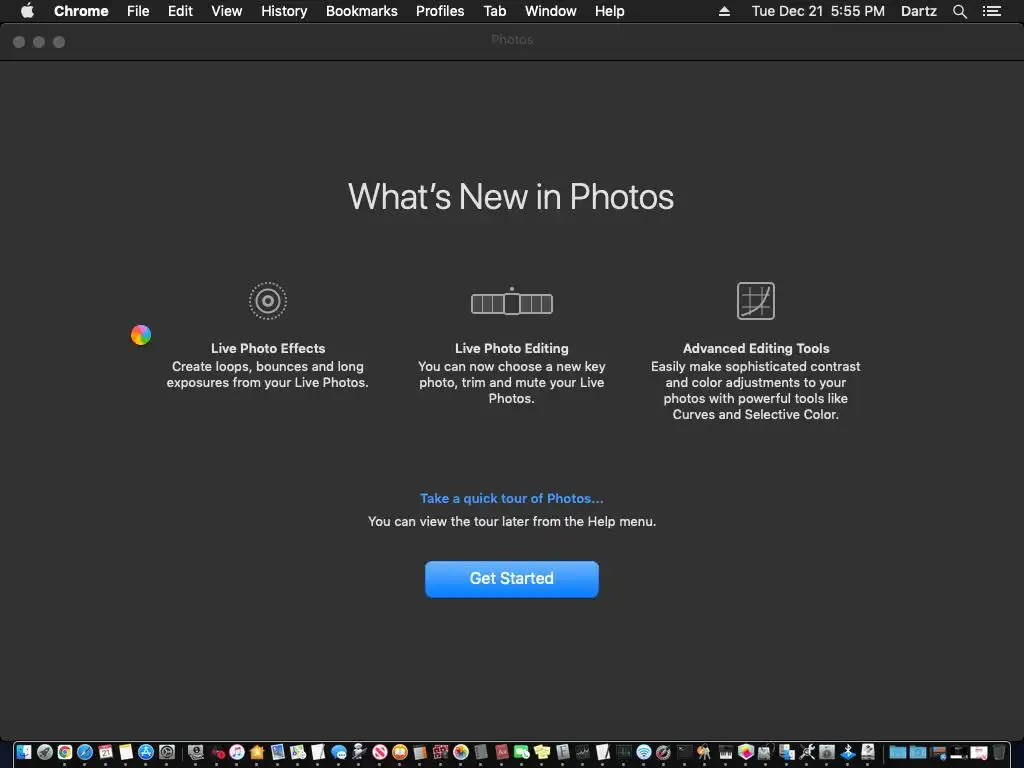Open Terminal icon in the Dock
Image resolution: width=1024 pixels, height=768 pixels.
tap(684, 752)
